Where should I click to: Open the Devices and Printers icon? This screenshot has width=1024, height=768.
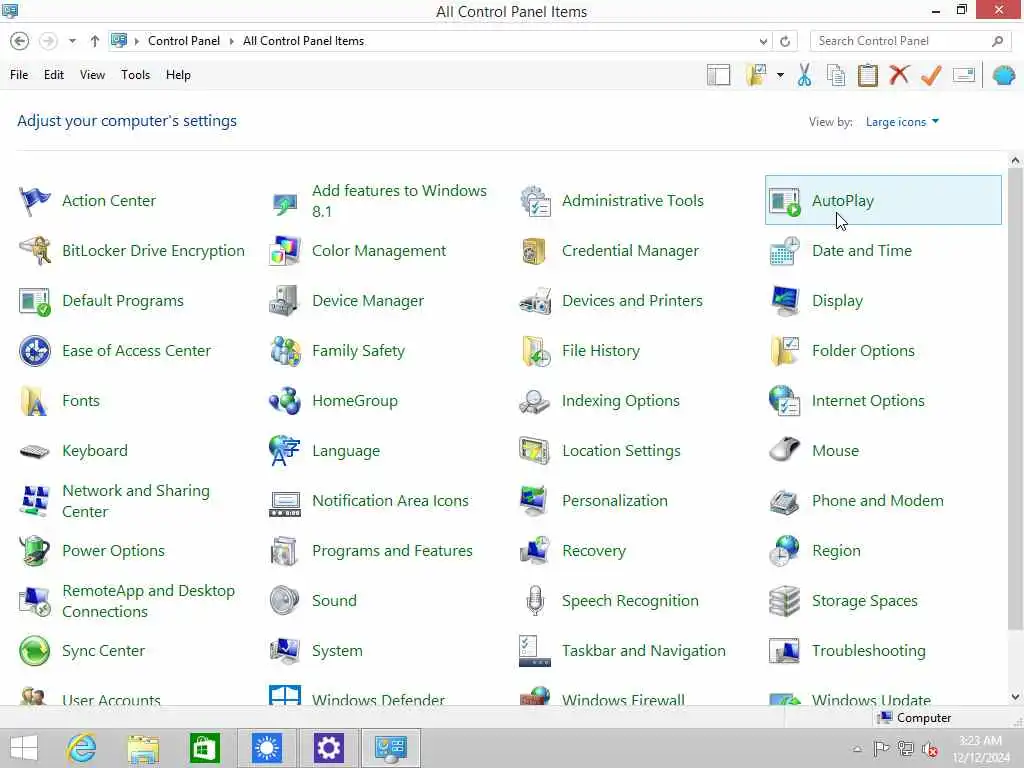[x=535, y=301]
